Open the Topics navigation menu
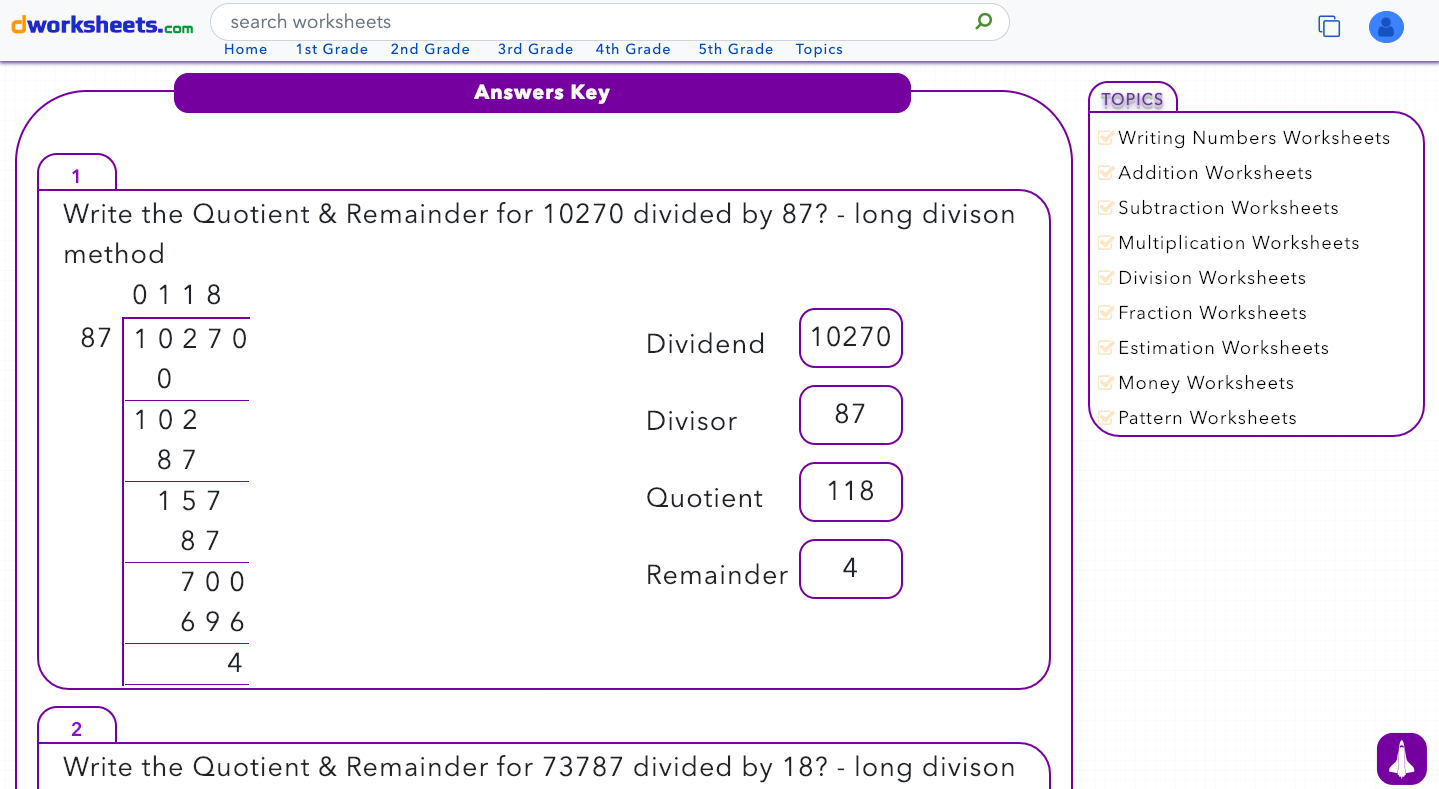 click(x=818, y=48)
